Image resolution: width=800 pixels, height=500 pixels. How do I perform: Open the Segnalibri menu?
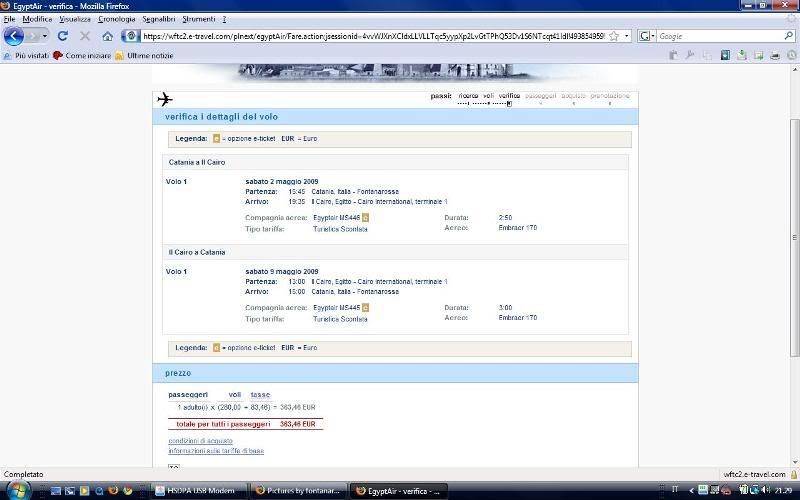pyautogui.click(x=158, y=19)
